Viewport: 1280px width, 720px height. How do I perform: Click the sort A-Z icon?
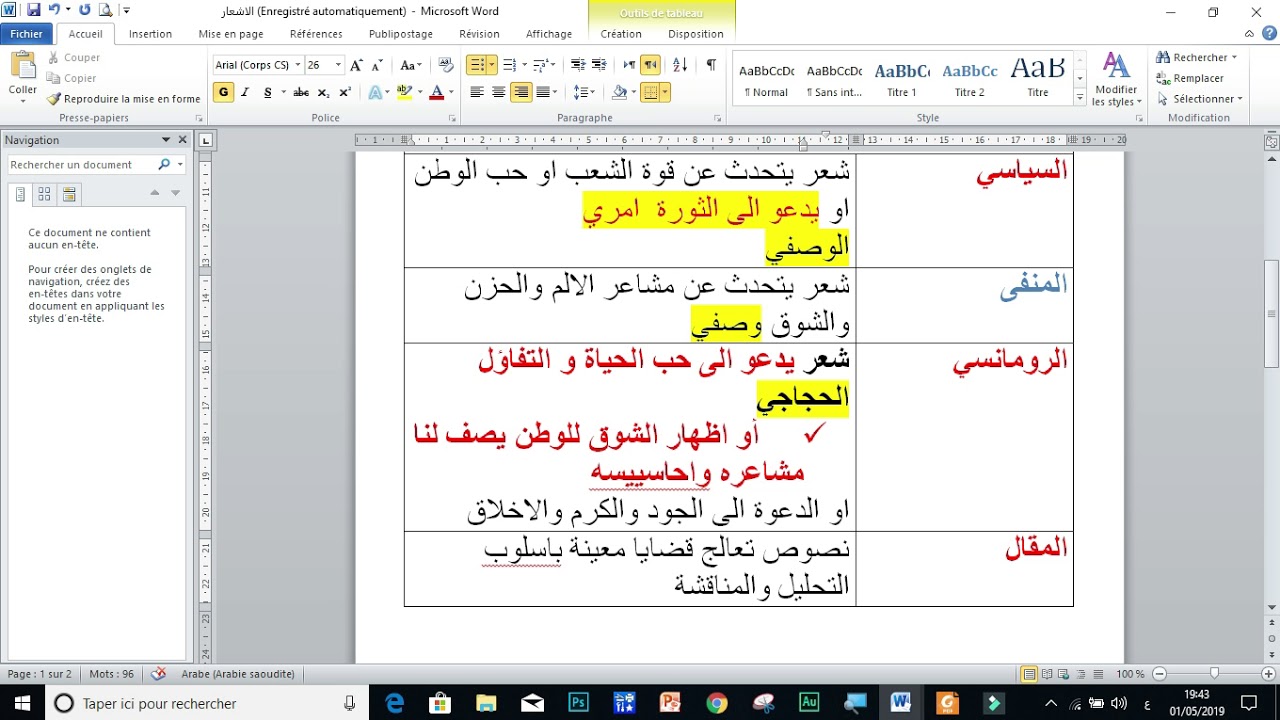tap(680, 65)
